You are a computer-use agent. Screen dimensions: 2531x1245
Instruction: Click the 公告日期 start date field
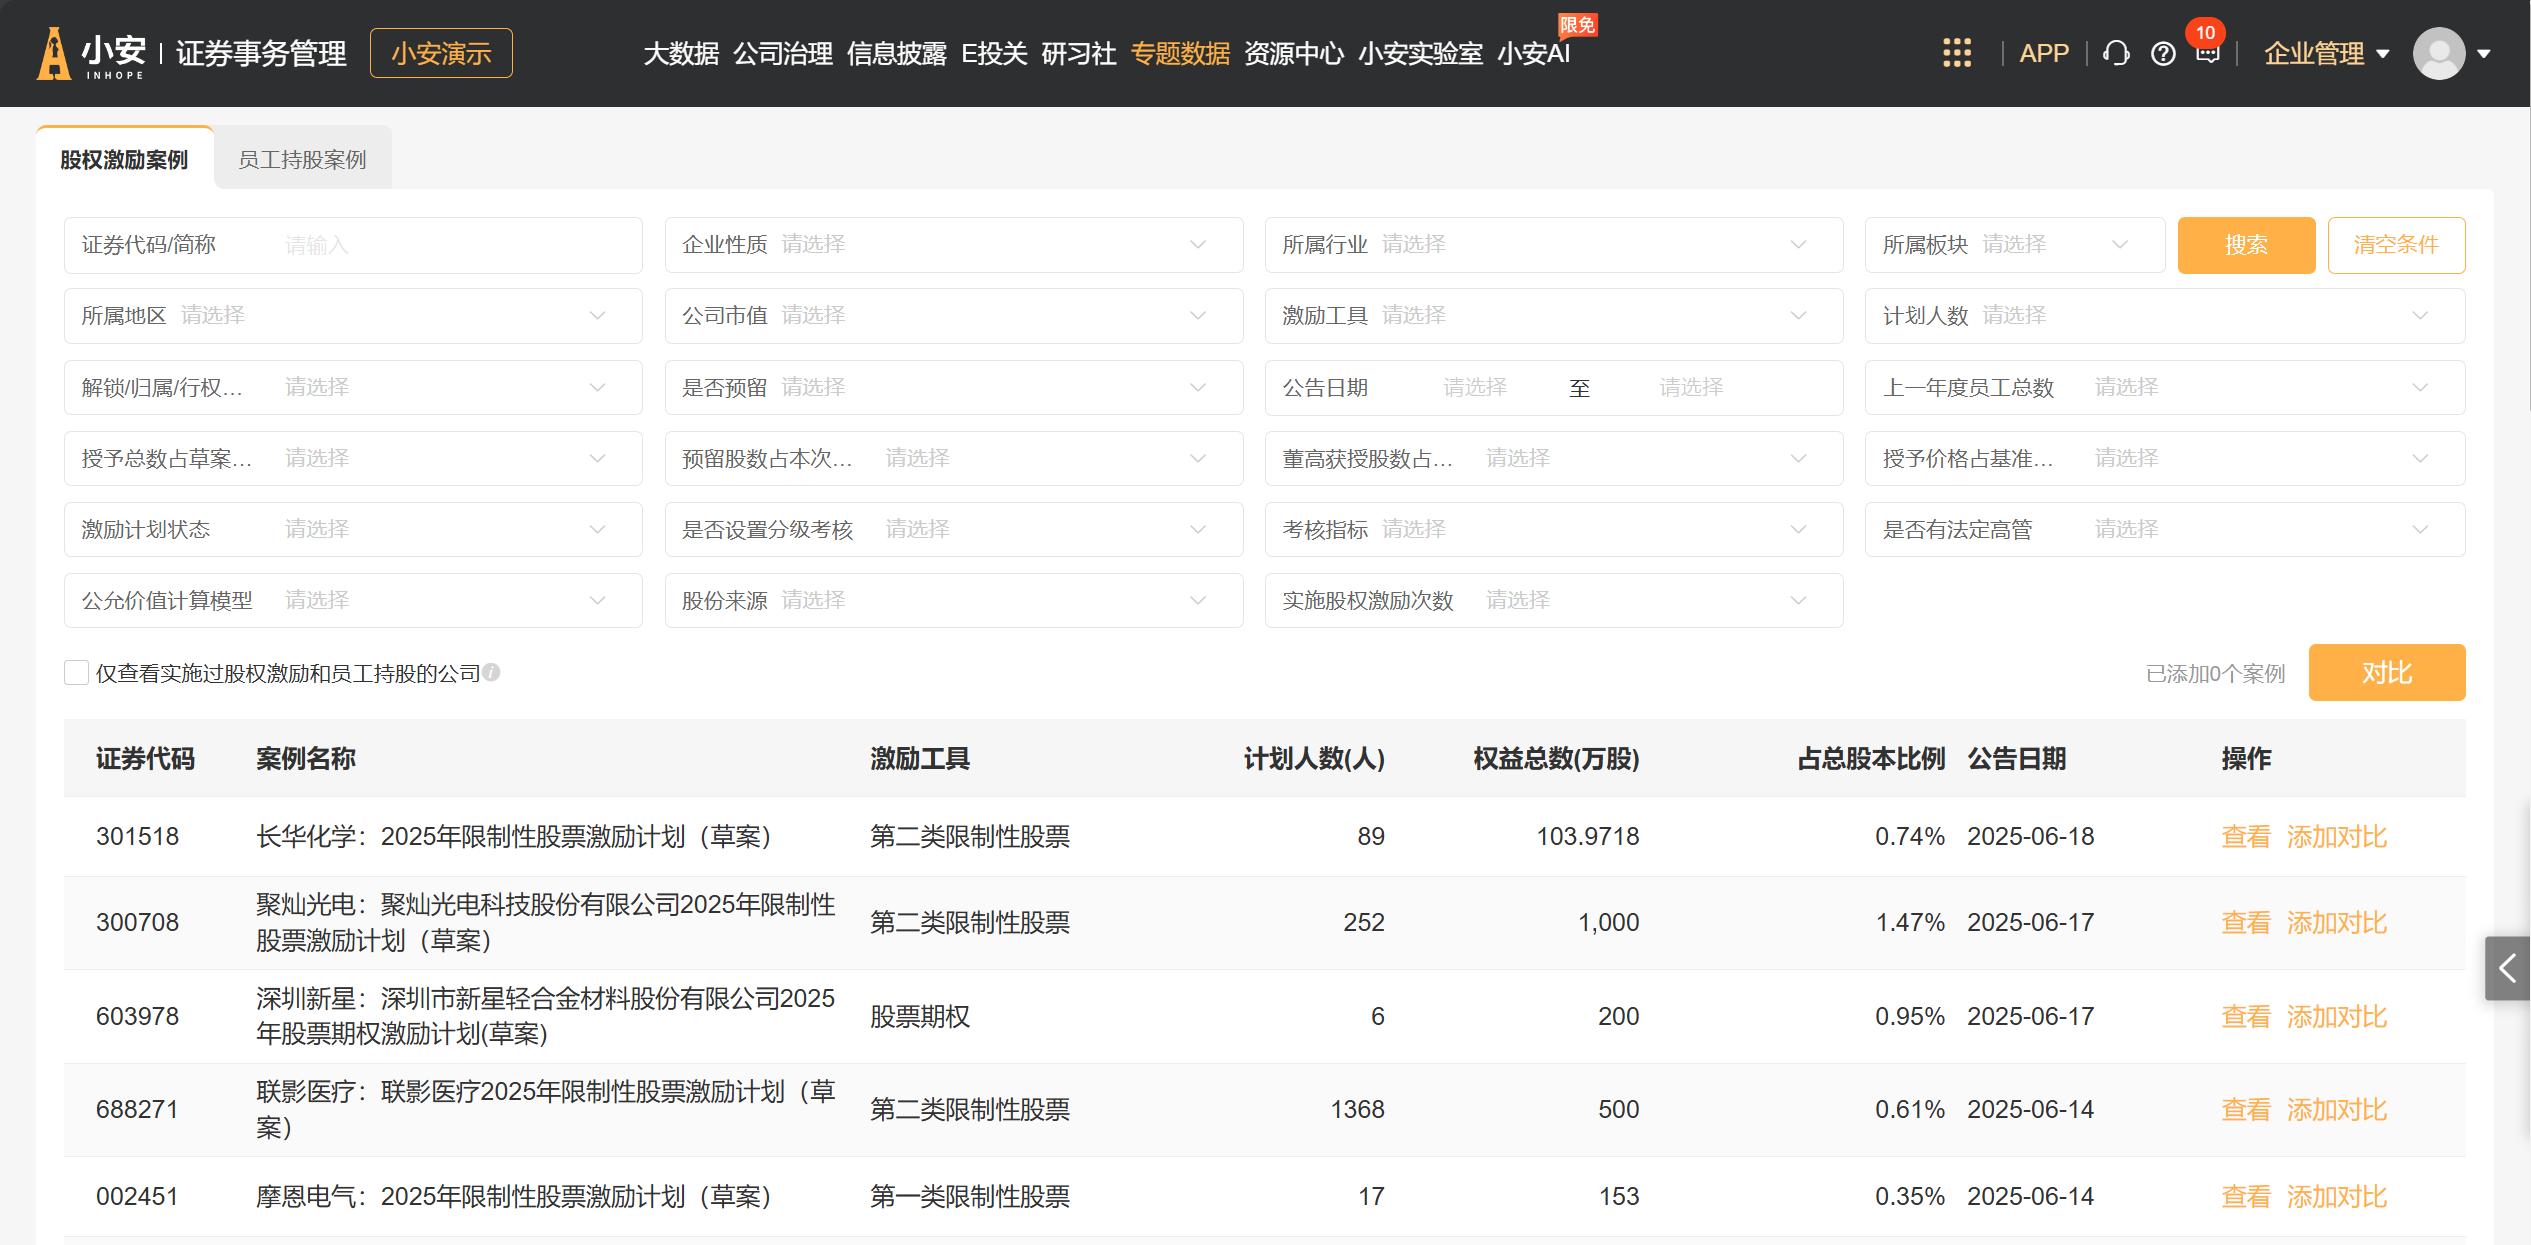click(x=1476, y=387)
